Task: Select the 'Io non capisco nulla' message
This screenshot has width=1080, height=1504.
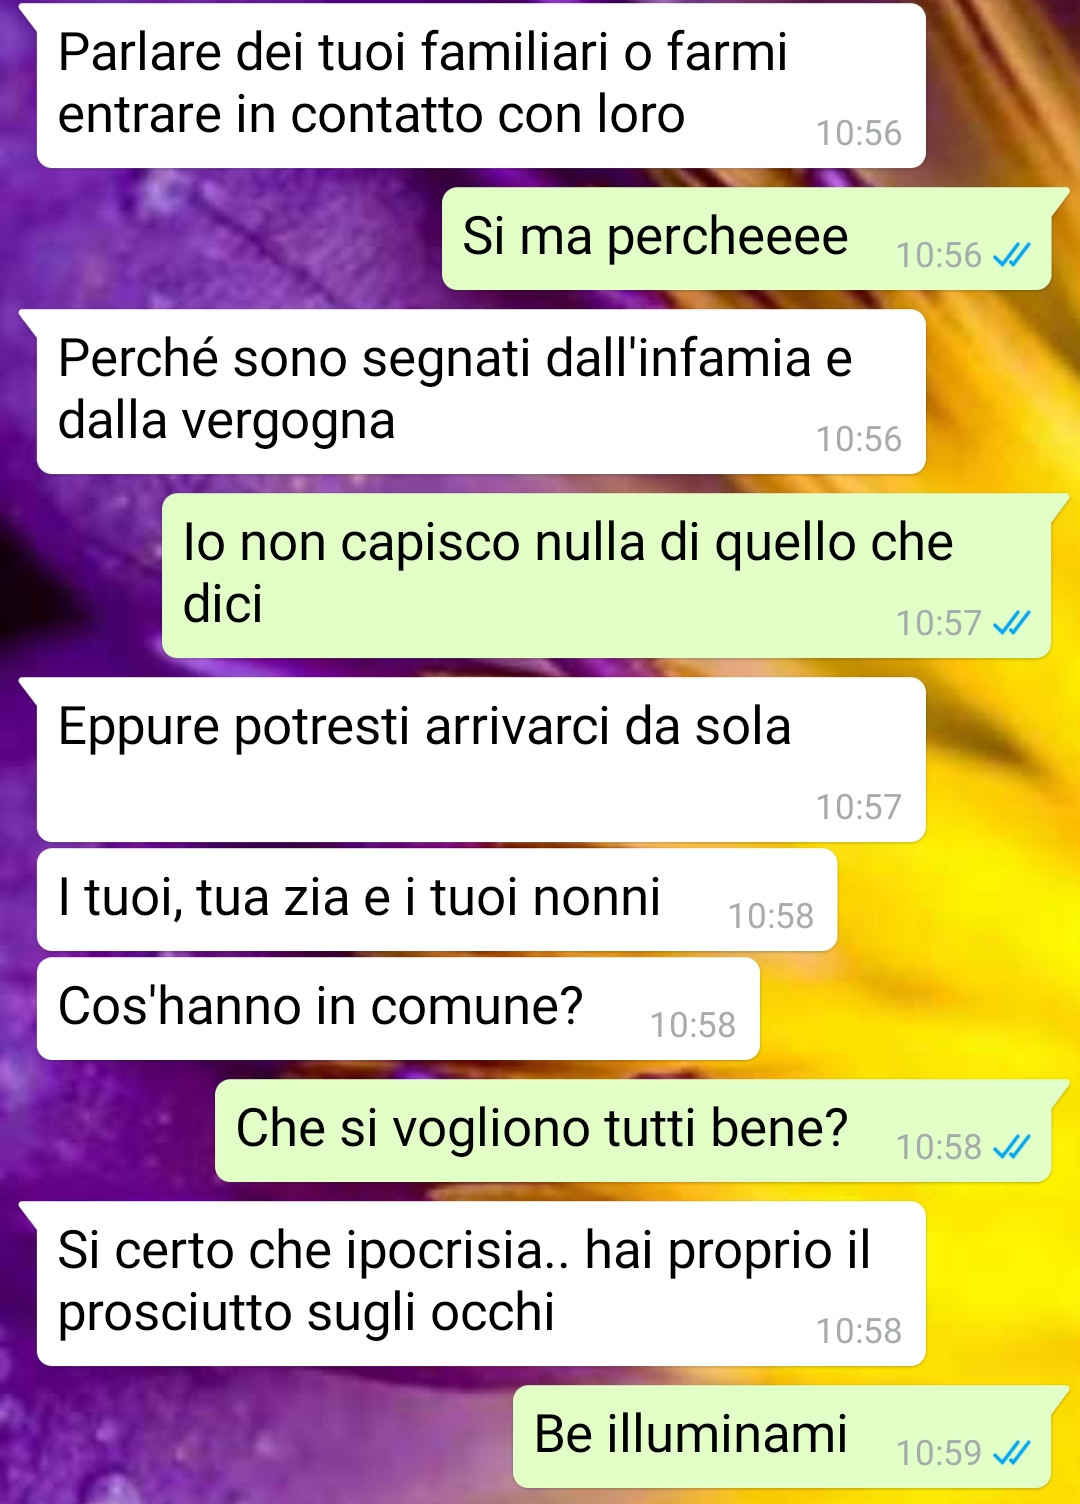Action: point(607,575)
